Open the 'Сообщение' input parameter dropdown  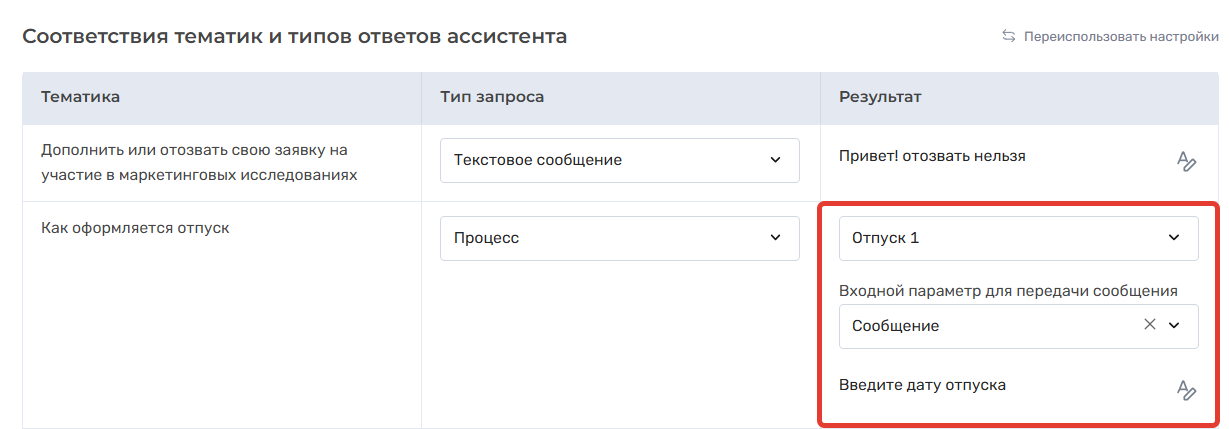click(1019, 326)
